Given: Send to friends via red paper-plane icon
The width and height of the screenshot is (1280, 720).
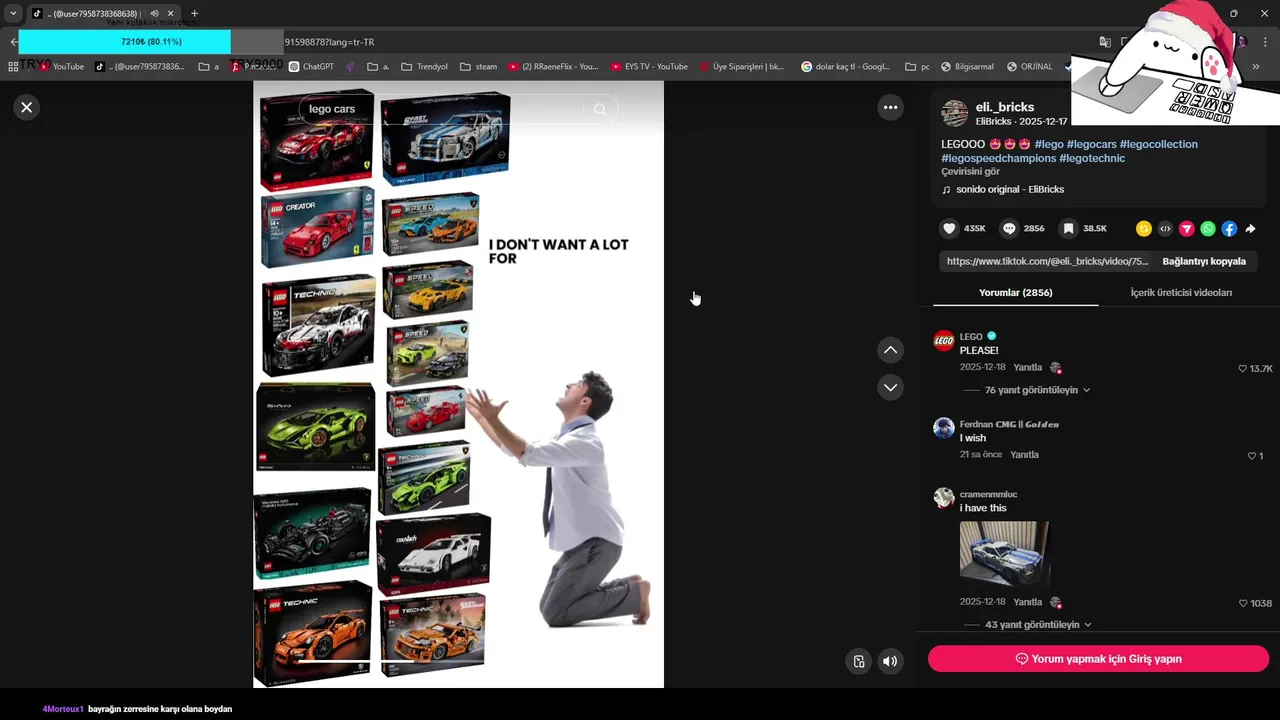Looking at the screenshot, I should tap(1186, 229).
